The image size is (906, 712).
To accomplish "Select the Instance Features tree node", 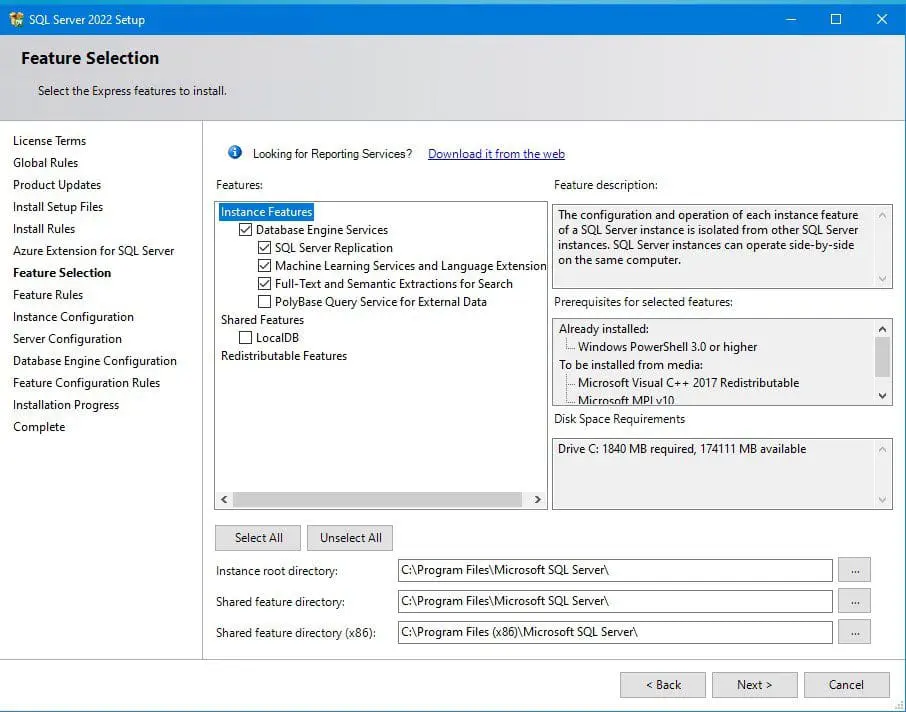I will 266,211.
